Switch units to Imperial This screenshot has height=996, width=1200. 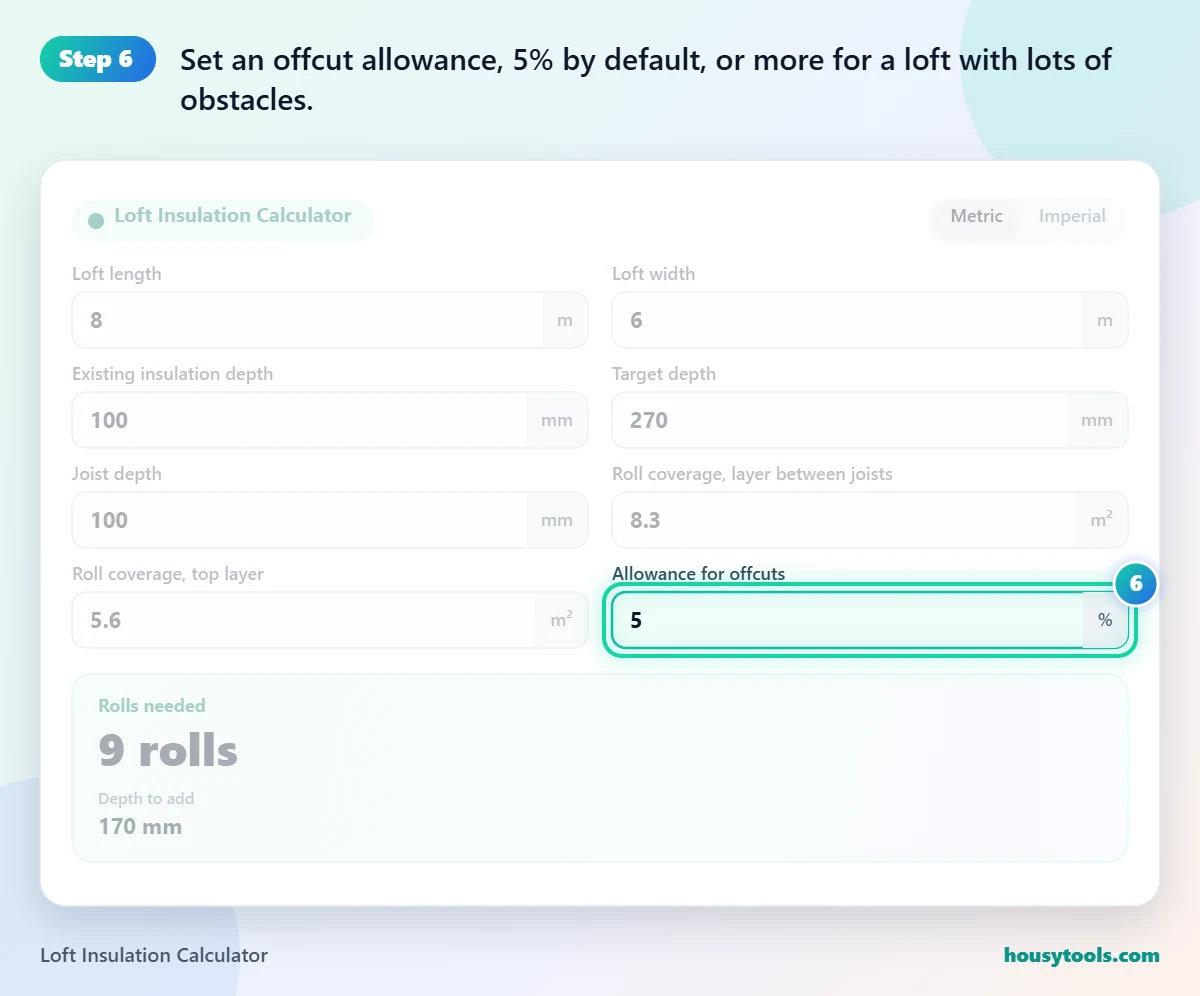click(1072, 216)
